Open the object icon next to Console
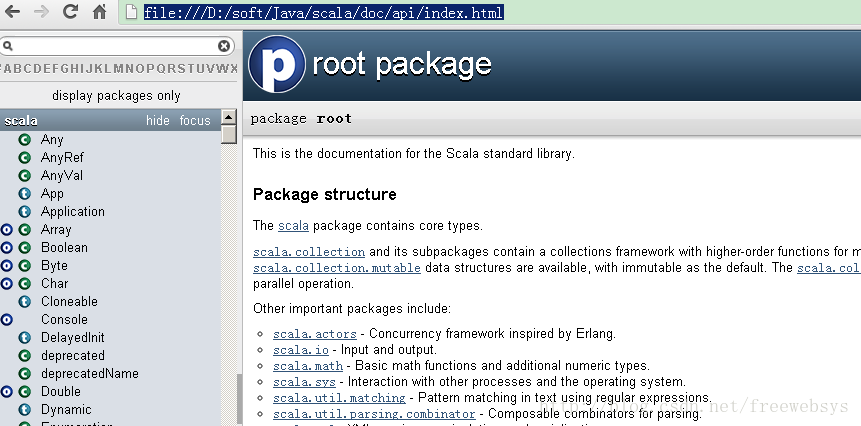Screen dimensions: 861x426 [7, 320]
